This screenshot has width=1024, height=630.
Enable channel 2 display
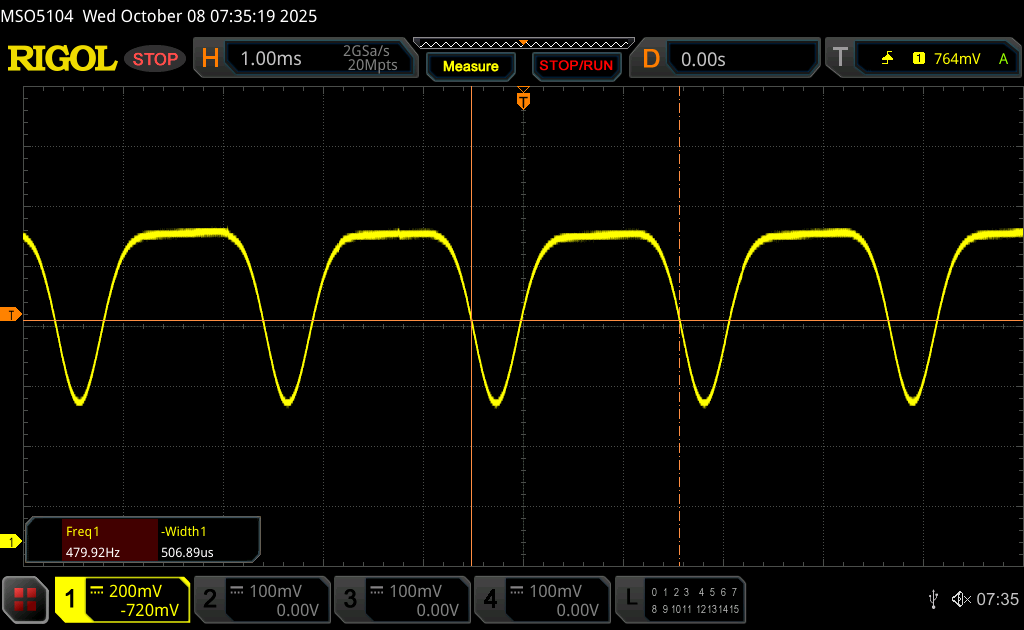click(x=260, y=599)
